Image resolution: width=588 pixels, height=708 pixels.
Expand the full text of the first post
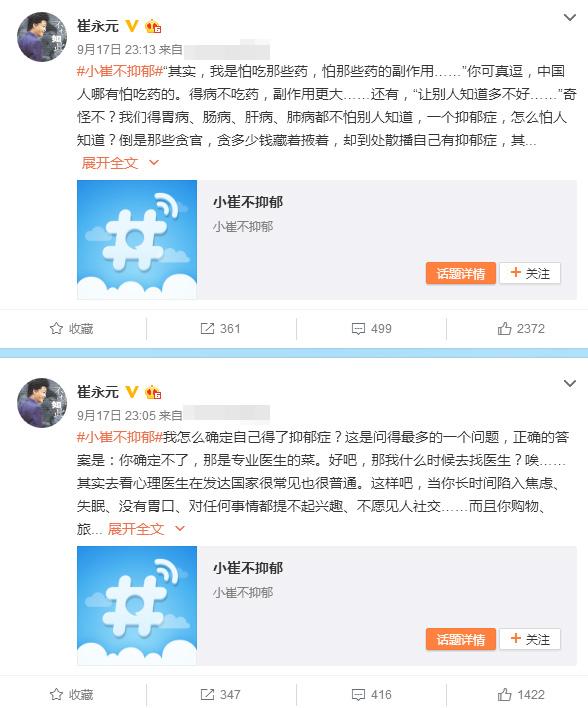coord(120,163)
